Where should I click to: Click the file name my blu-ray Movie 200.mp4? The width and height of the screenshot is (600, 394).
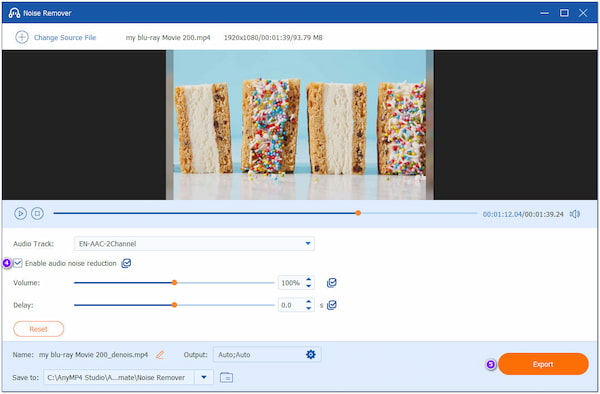pyautogui.click(x=168, y=37)
